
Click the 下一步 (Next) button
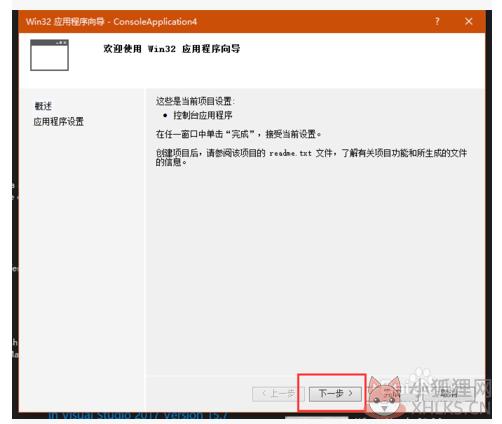[335, 394]
